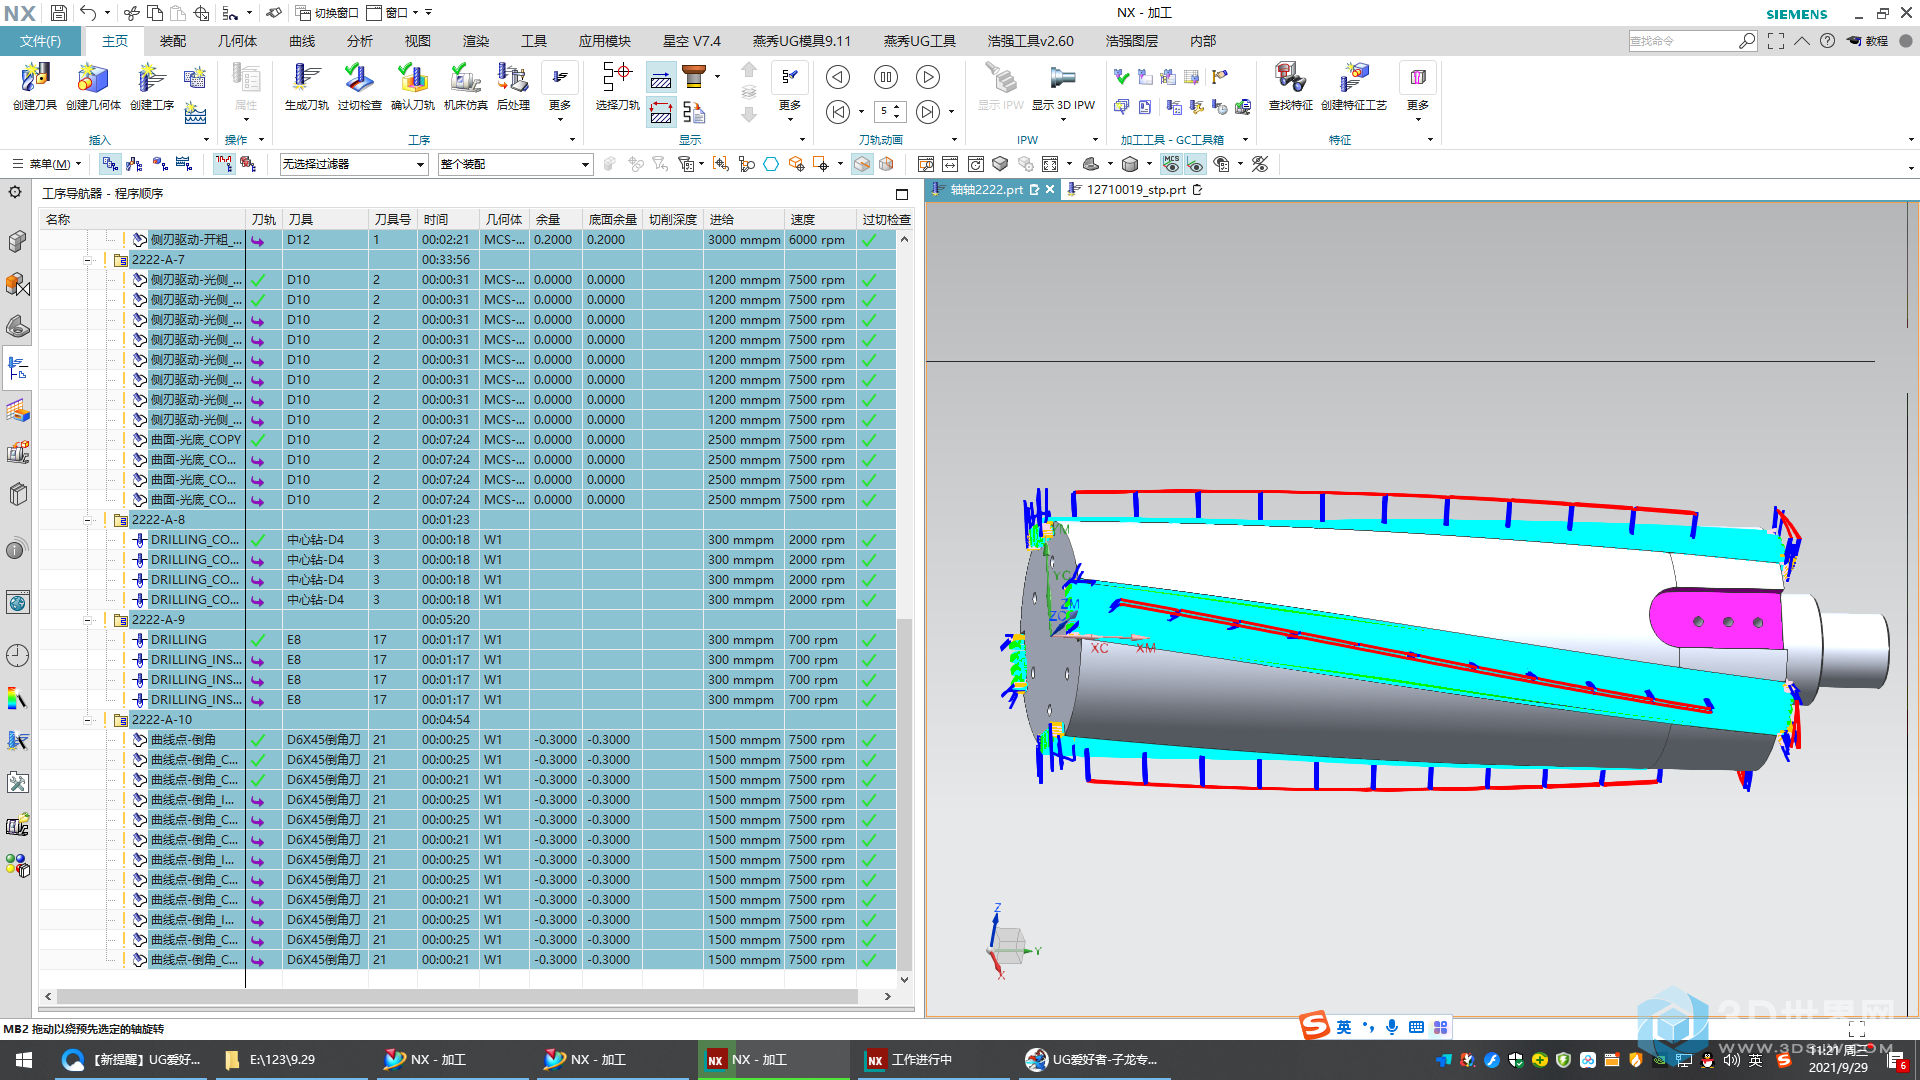Save the file with the floppy disk icon
The width and height of the screenshot is (1920, 1080).
tap(58, 13)
